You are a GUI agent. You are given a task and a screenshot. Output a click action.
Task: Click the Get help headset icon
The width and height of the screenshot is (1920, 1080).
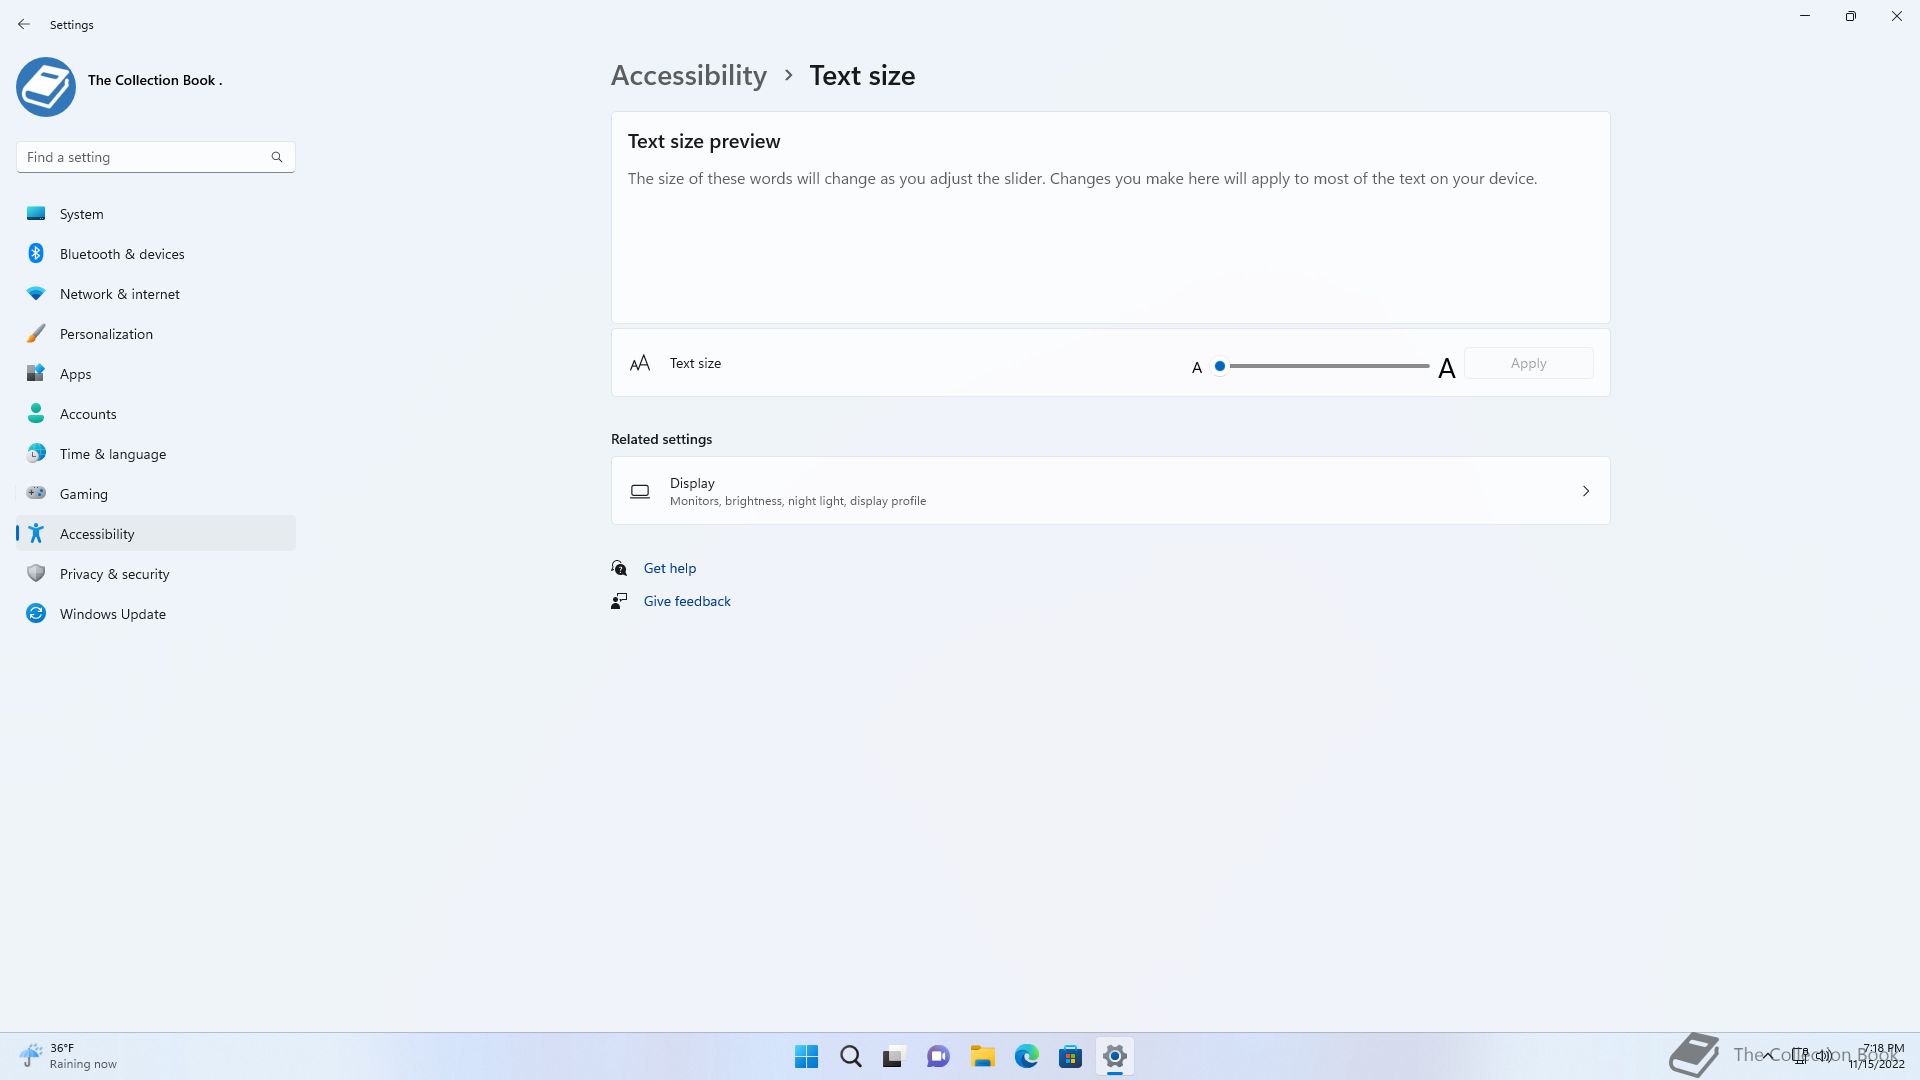pyautogui.click(x=619, y=568)
